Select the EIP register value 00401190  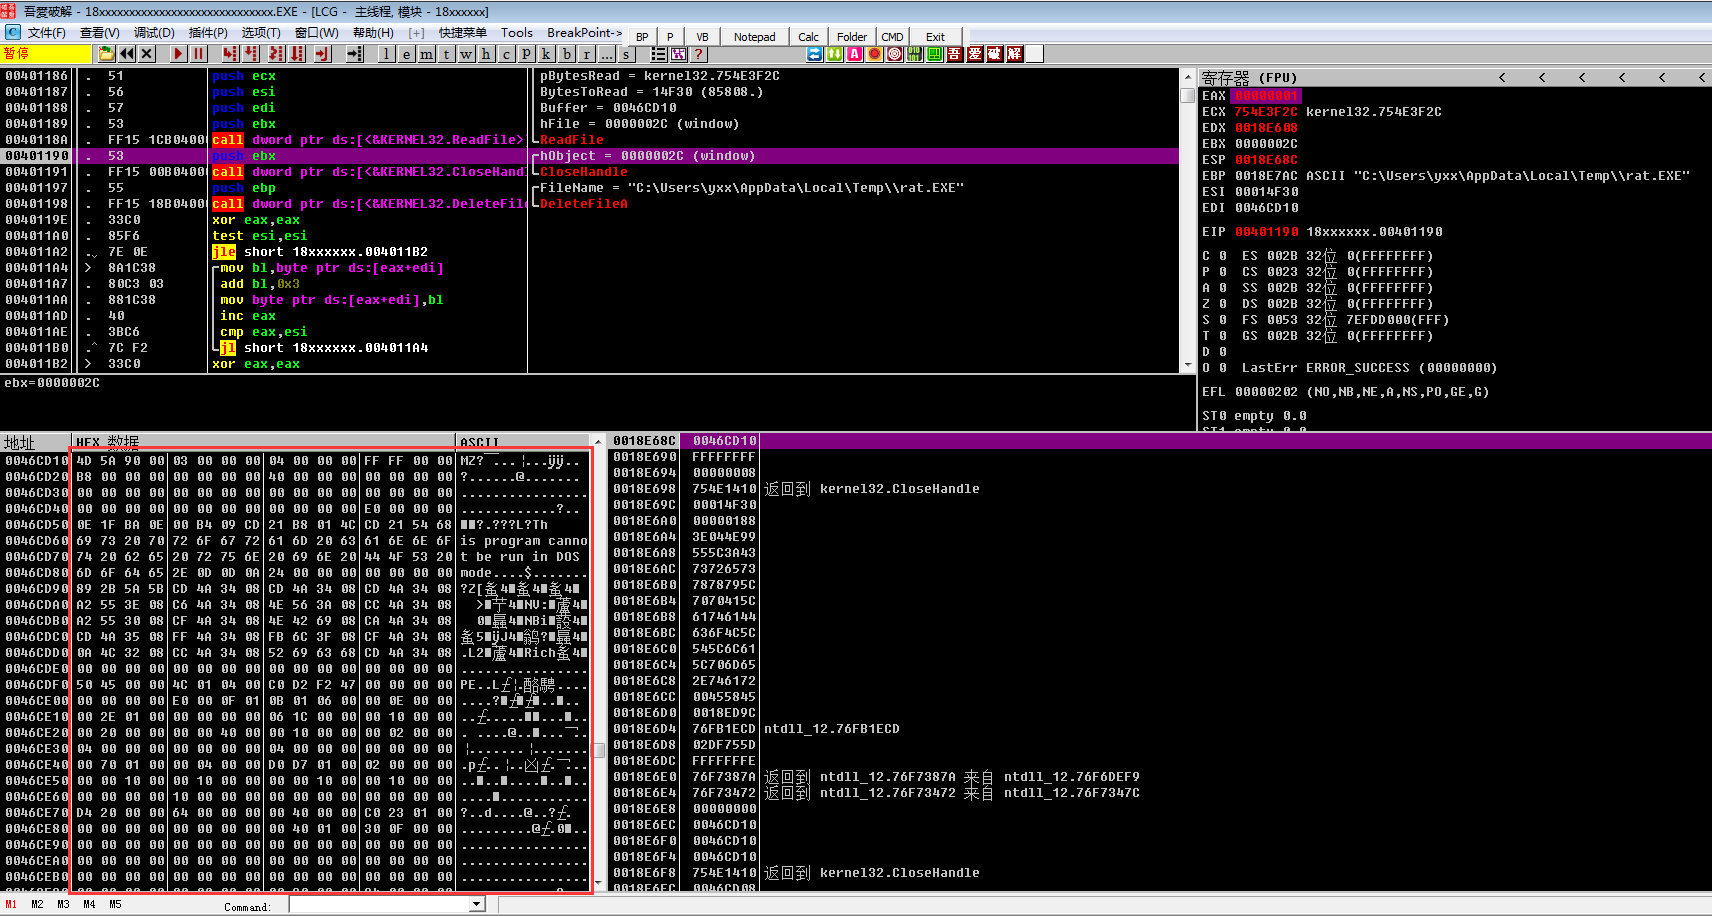point(1266,232)
